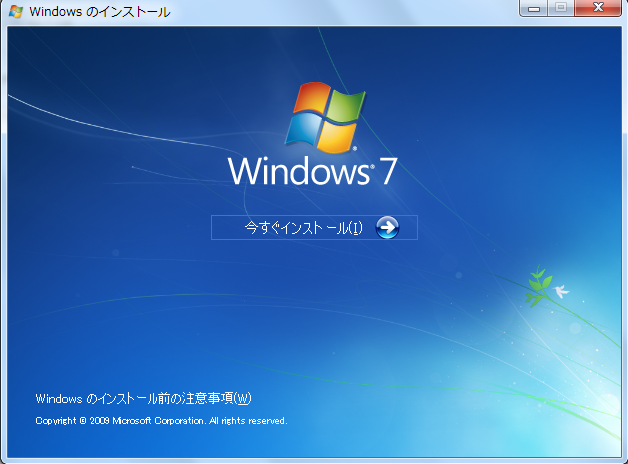Minimize the Windows のインストール window
Viewport: 628px width, 464px height.
[533, 8]
